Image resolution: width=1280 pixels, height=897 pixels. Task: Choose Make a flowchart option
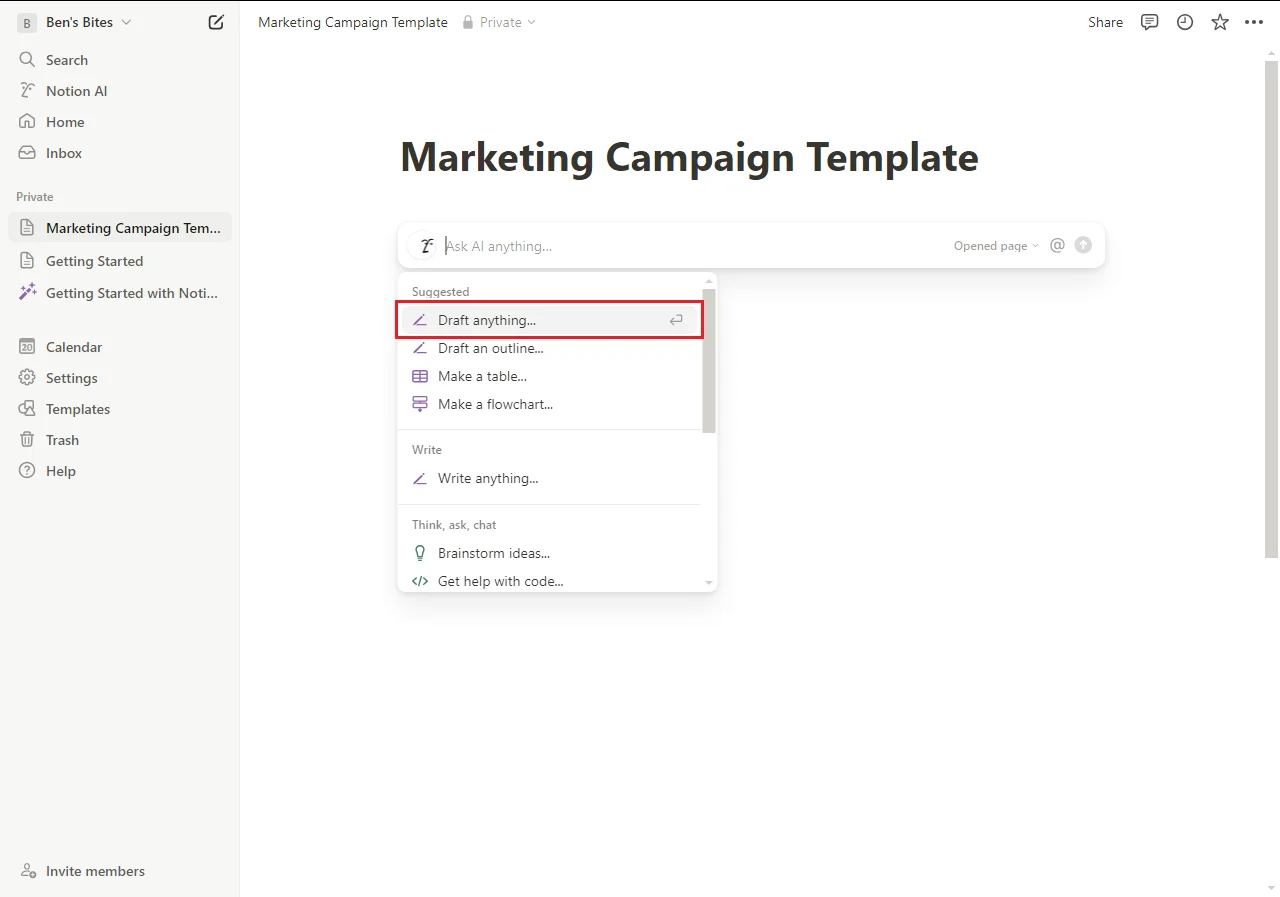pos(550,404)
